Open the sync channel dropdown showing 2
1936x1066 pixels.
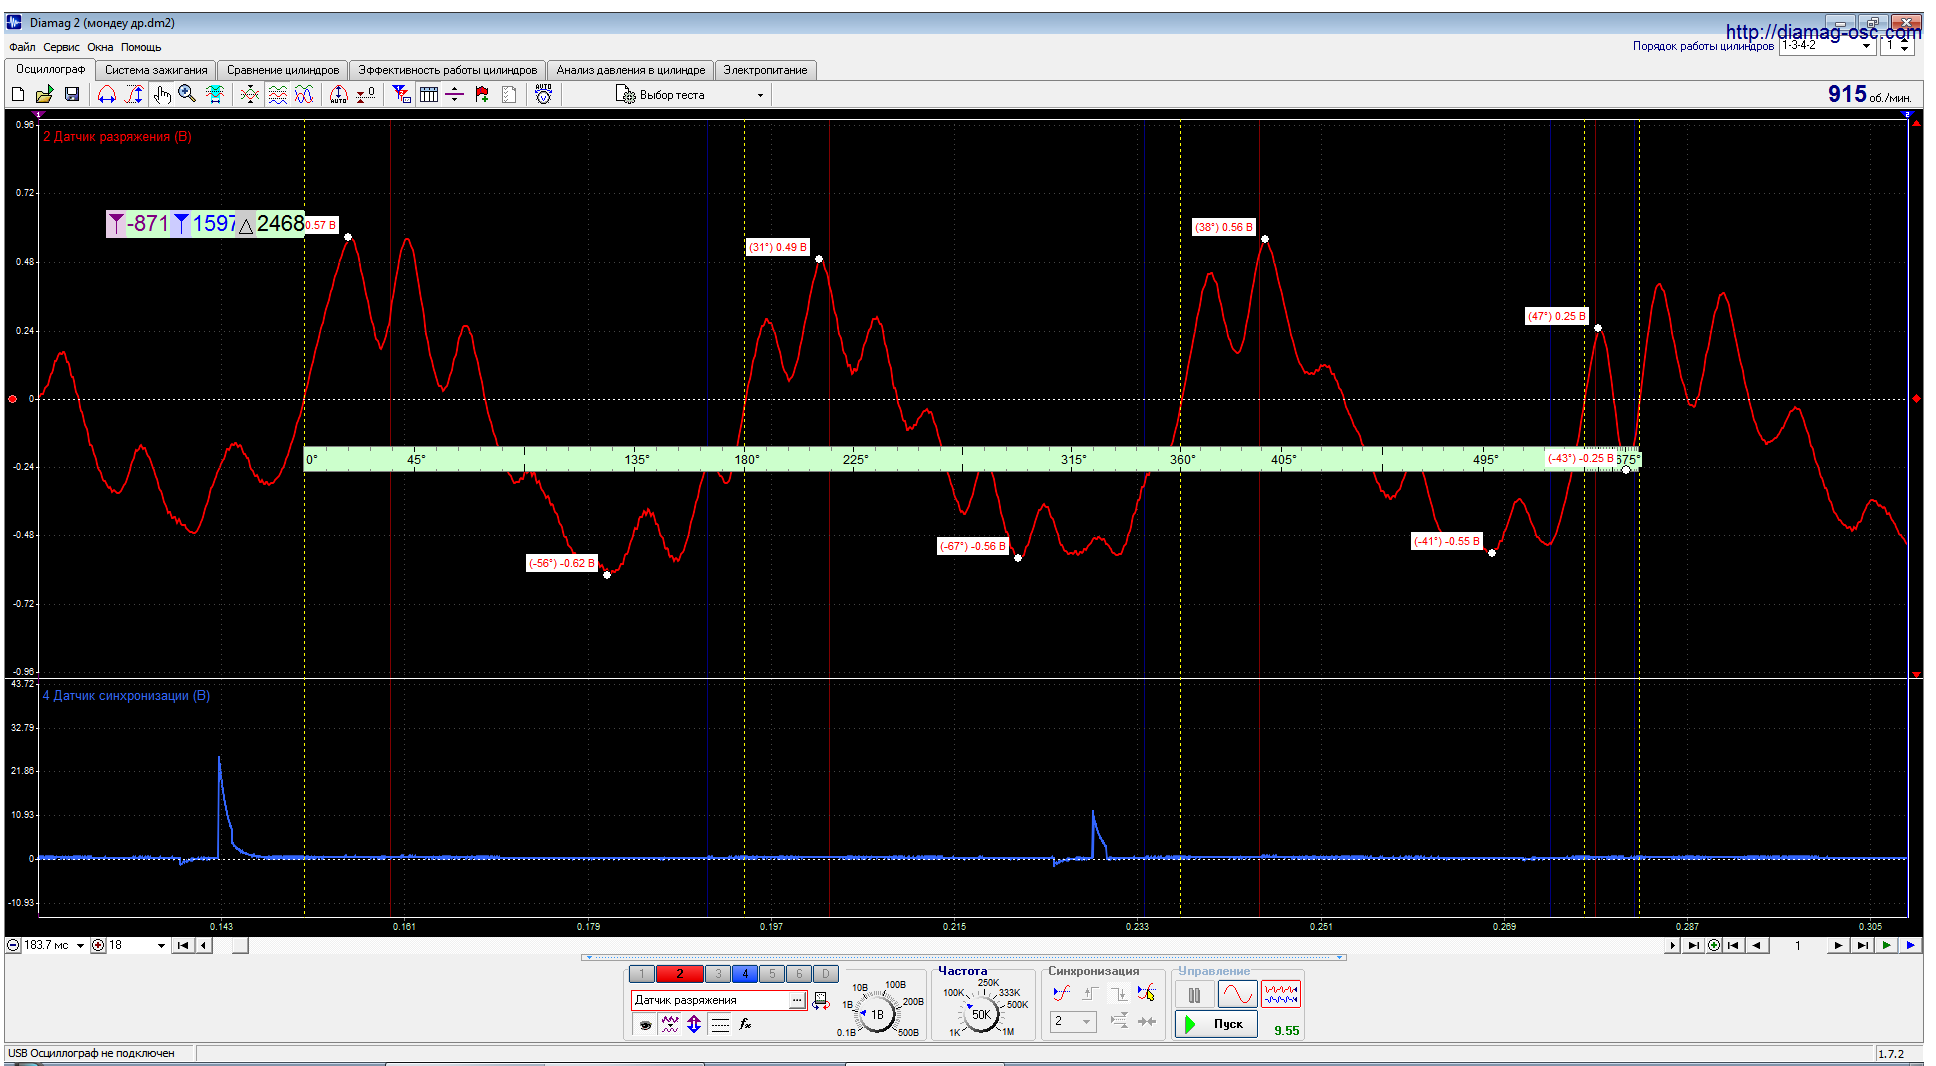click(1074, 1021)
